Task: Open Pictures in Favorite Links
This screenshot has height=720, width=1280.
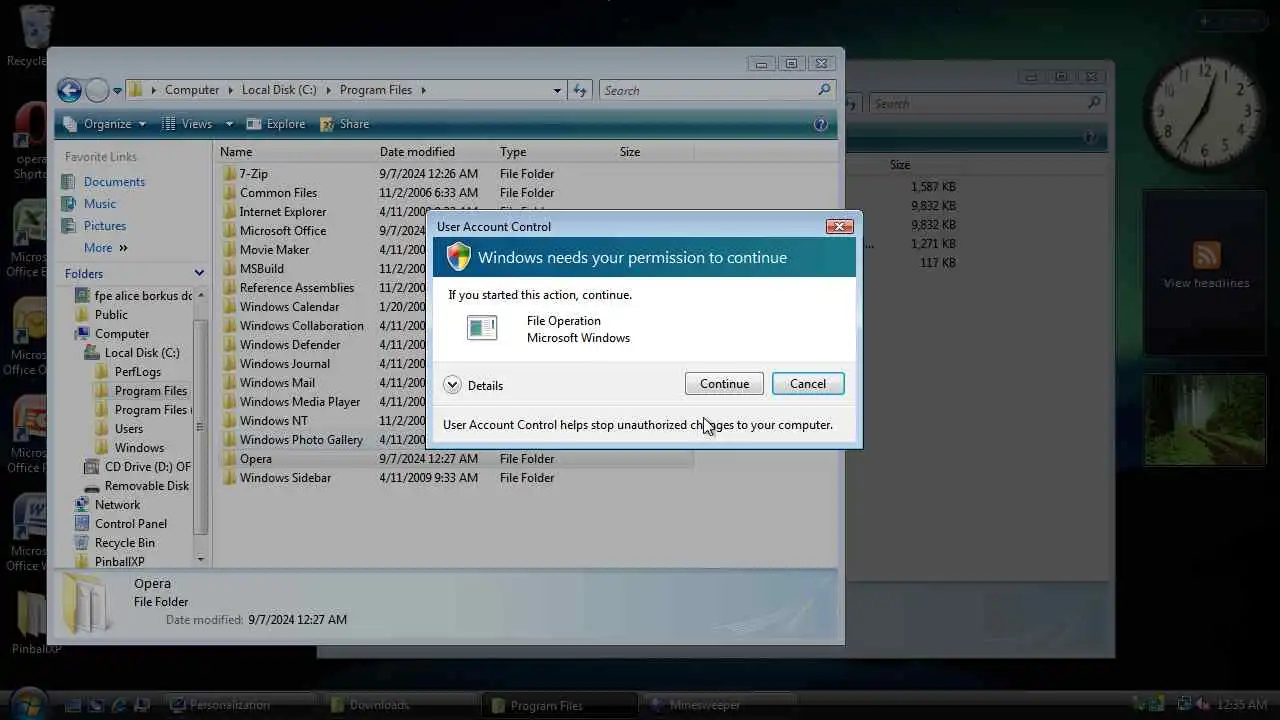Action: (x=105, y=226)
